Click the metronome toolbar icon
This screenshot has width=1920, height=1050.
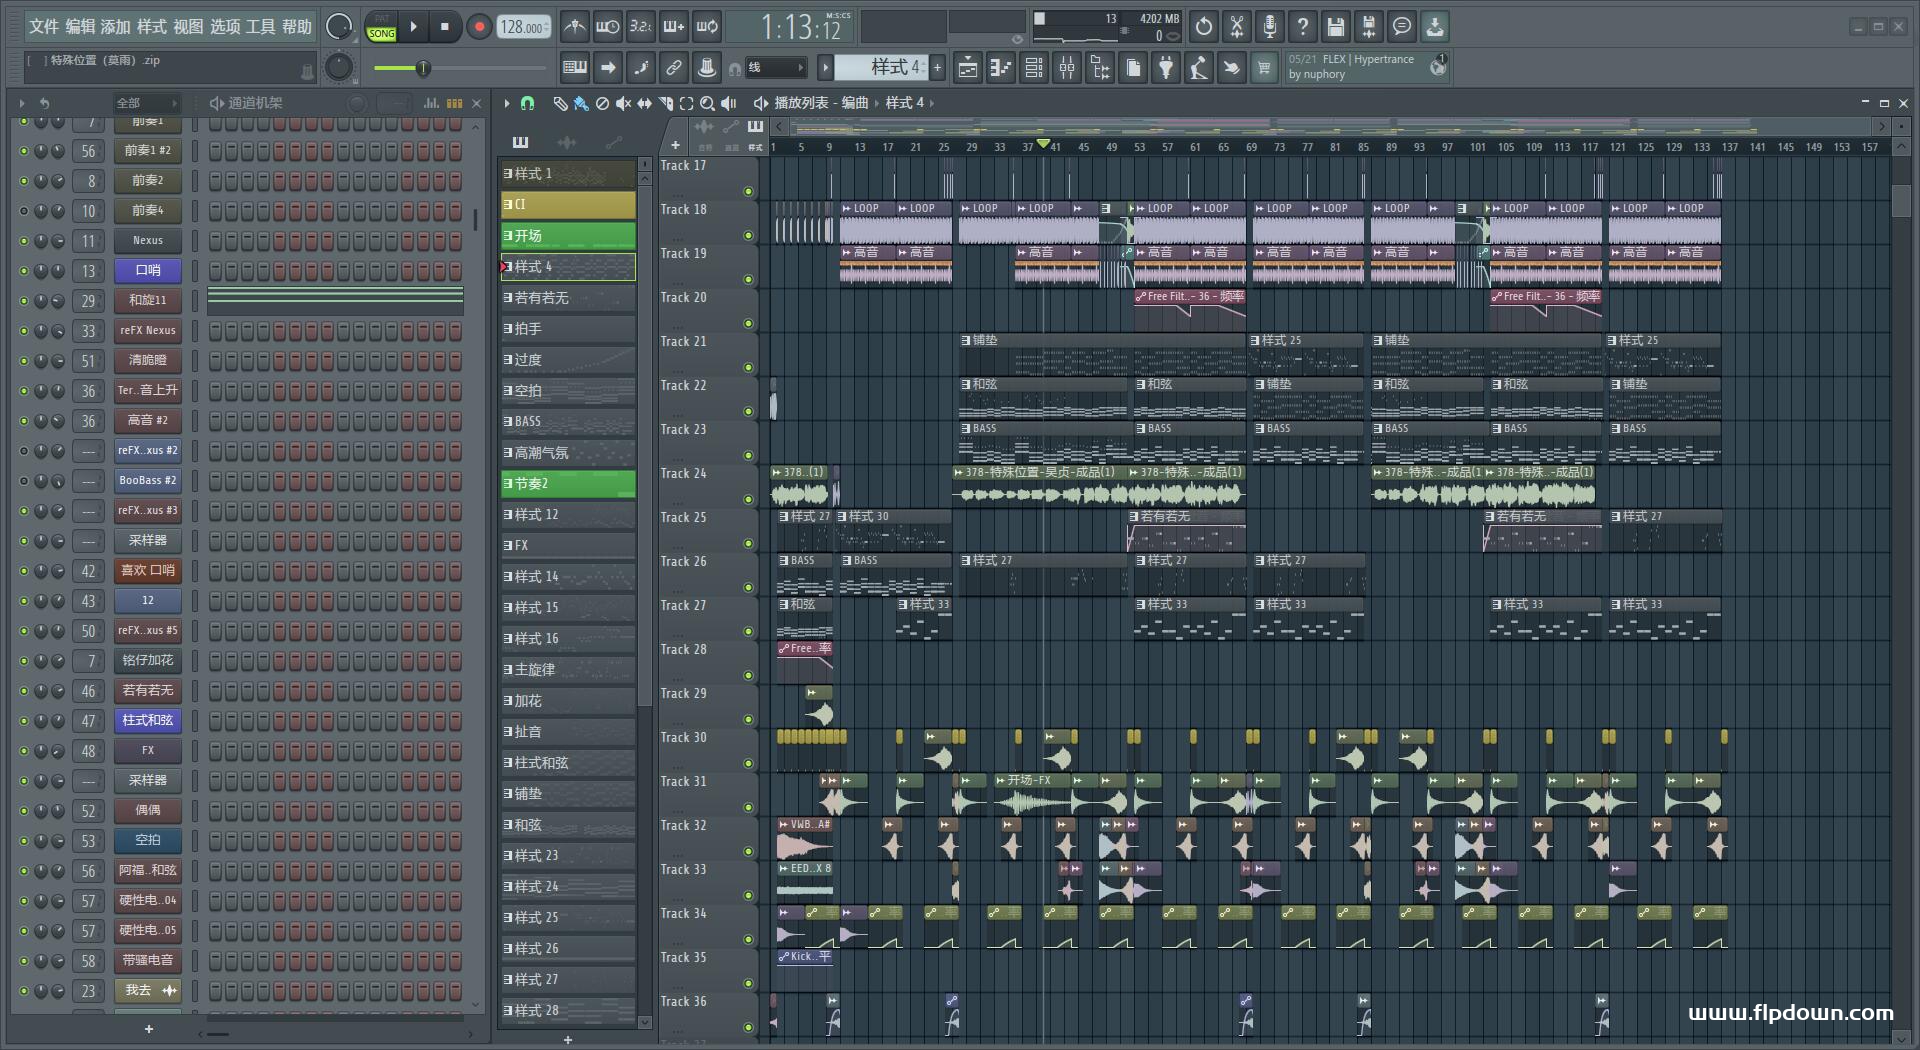574,27
